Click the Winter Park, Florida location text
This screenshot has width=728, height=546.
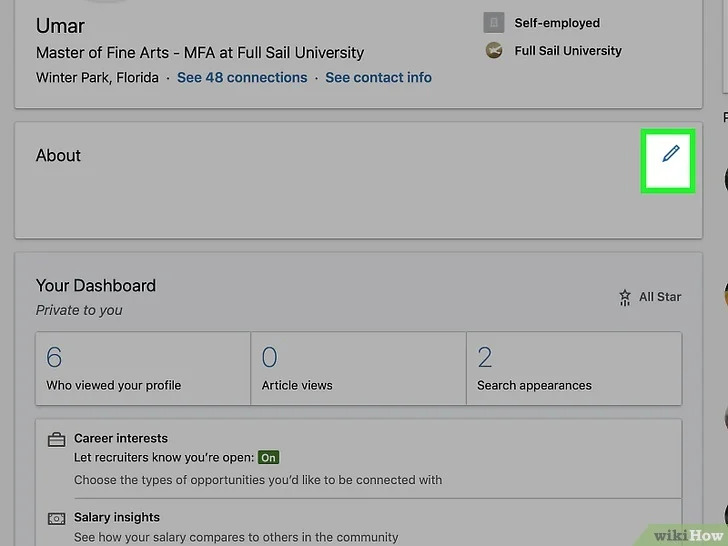click(x=97, y=77)
